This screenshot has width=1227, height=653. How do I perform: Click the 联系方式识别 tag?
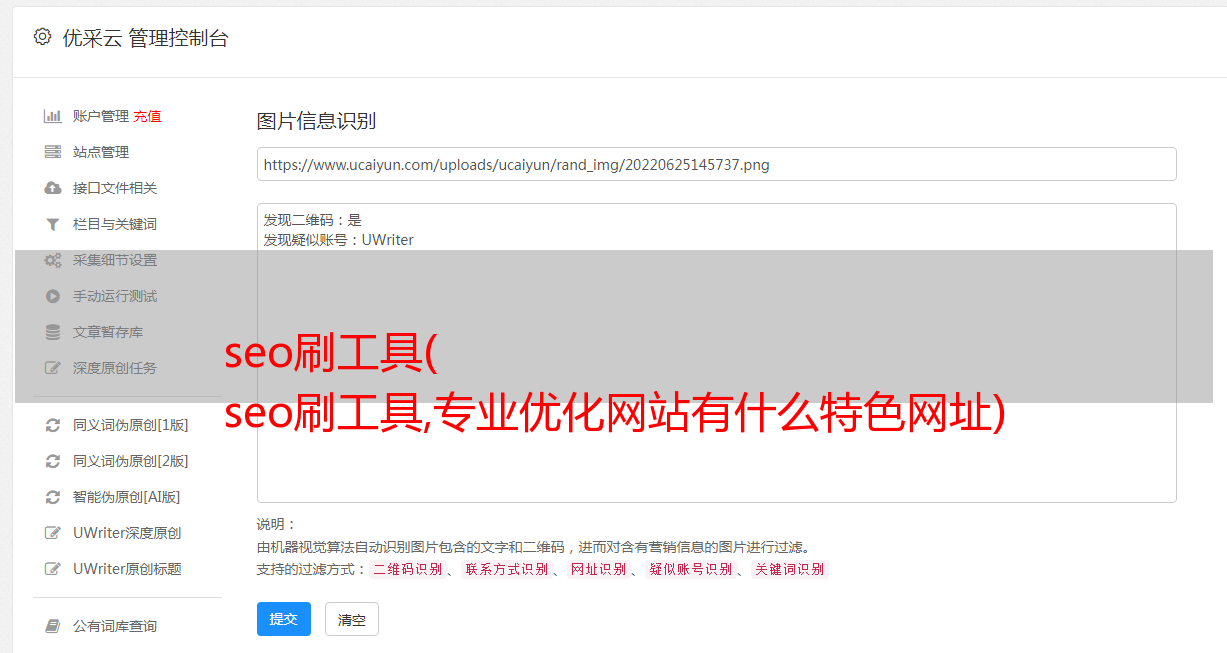pyautogui.click(x=506, y=569)
